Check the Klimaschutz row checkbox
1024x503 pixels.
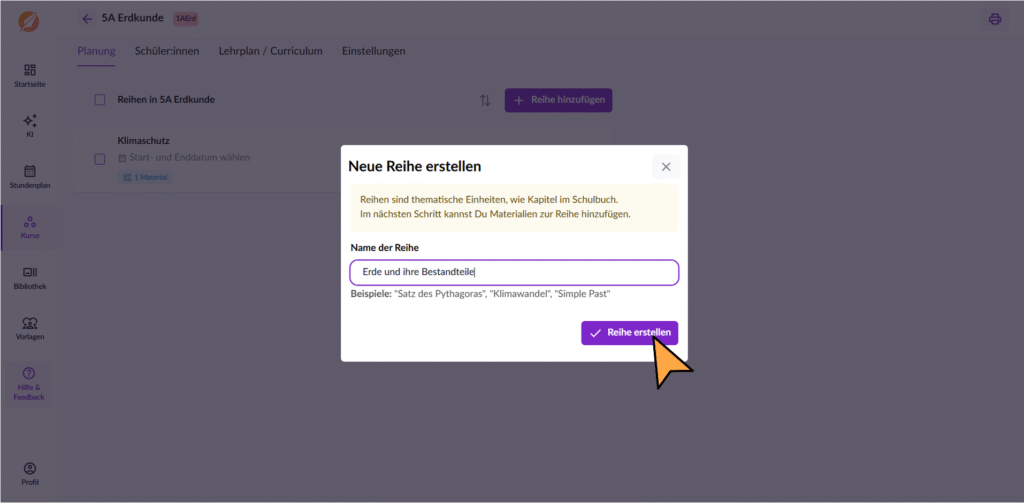pos(99,158)
